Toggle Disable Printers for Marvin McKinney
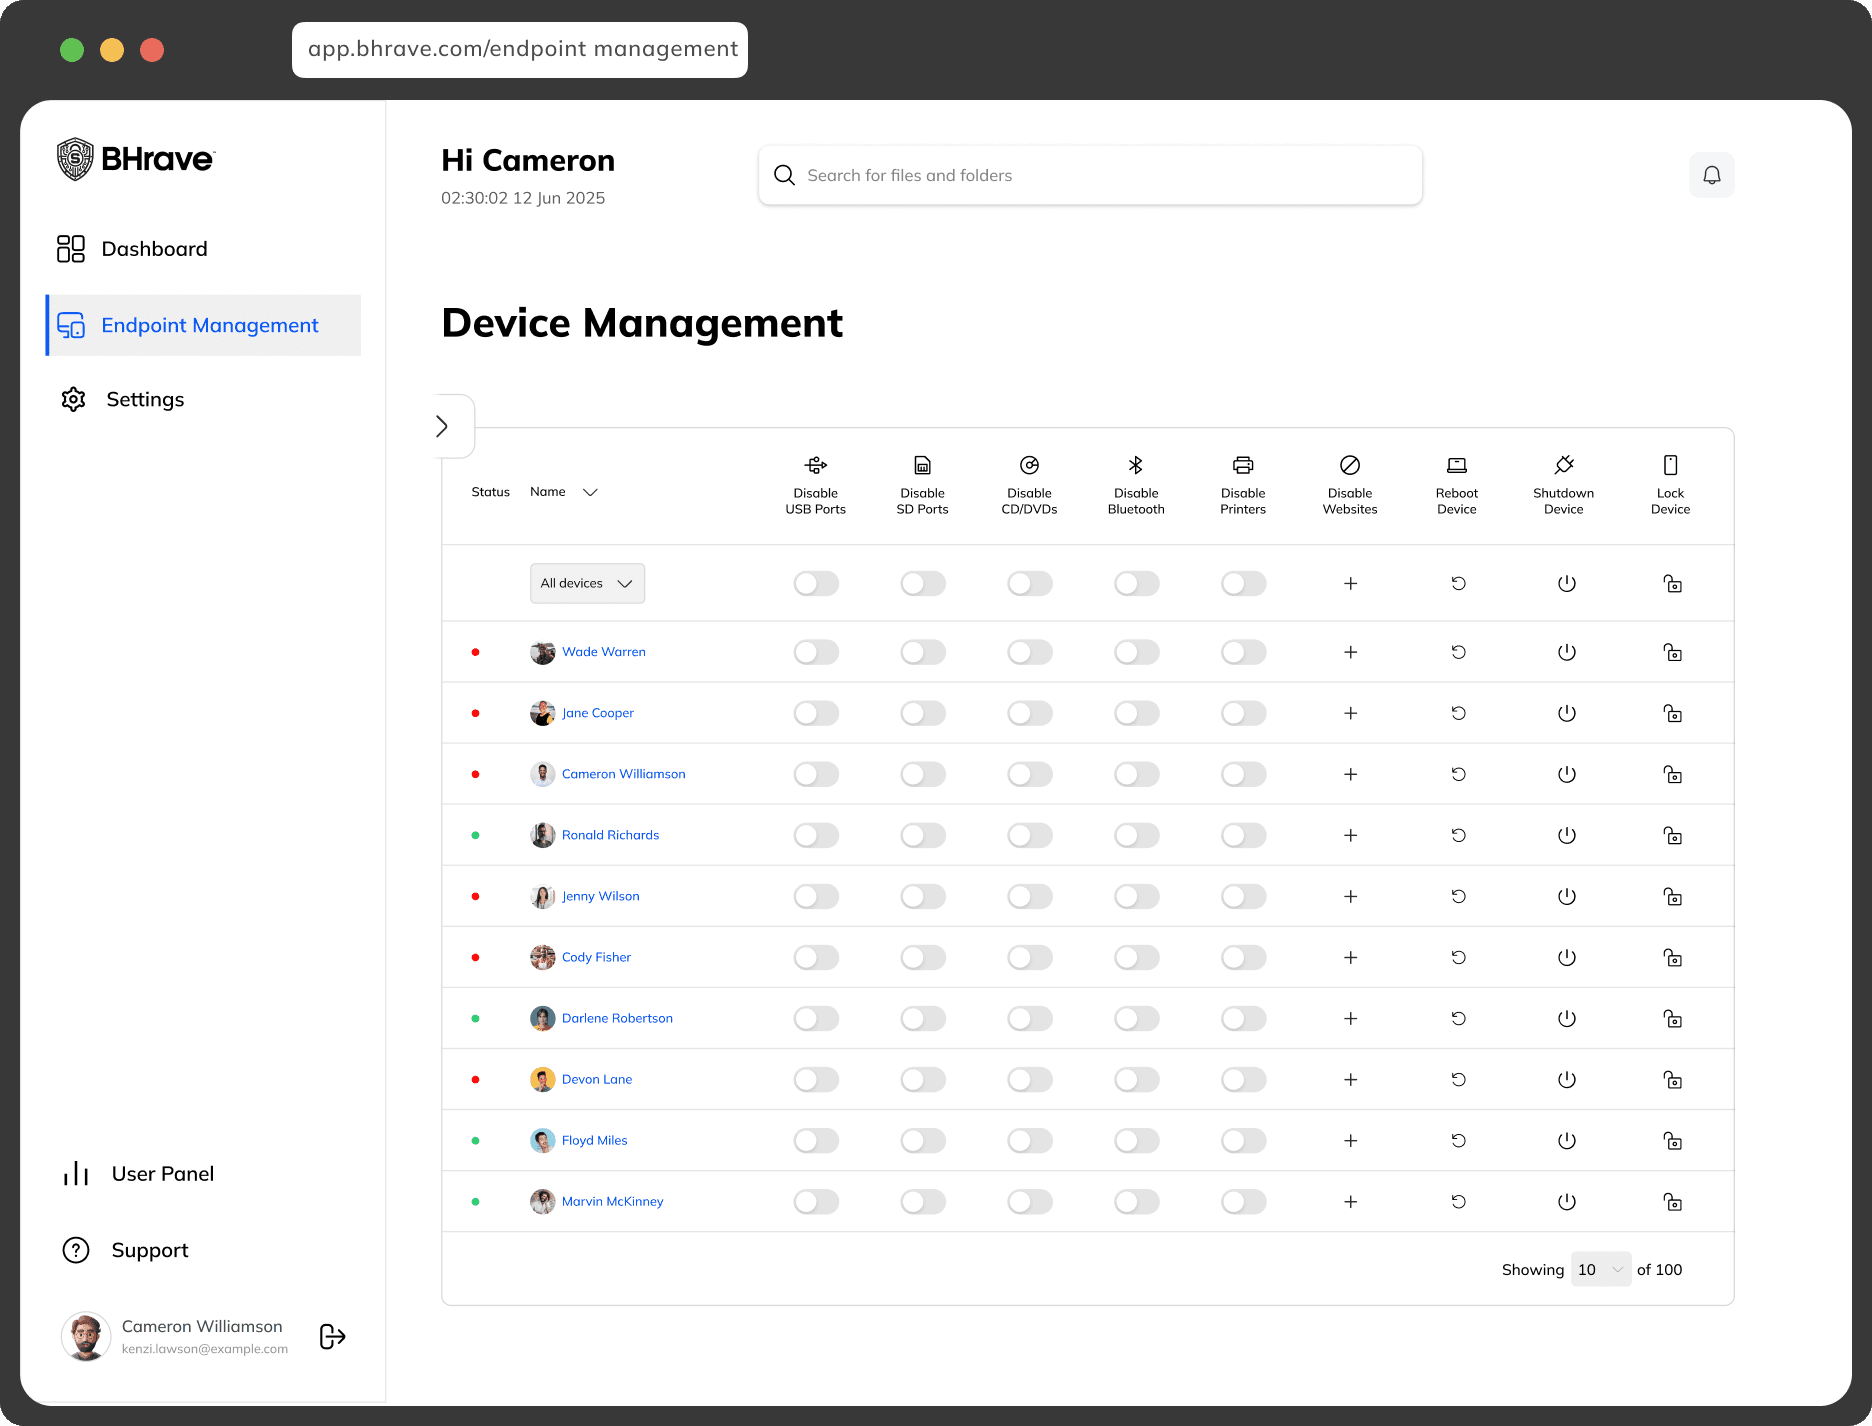Screen dimensions: 1872x1426 pyautogui.click(x=1244, y=1201)
